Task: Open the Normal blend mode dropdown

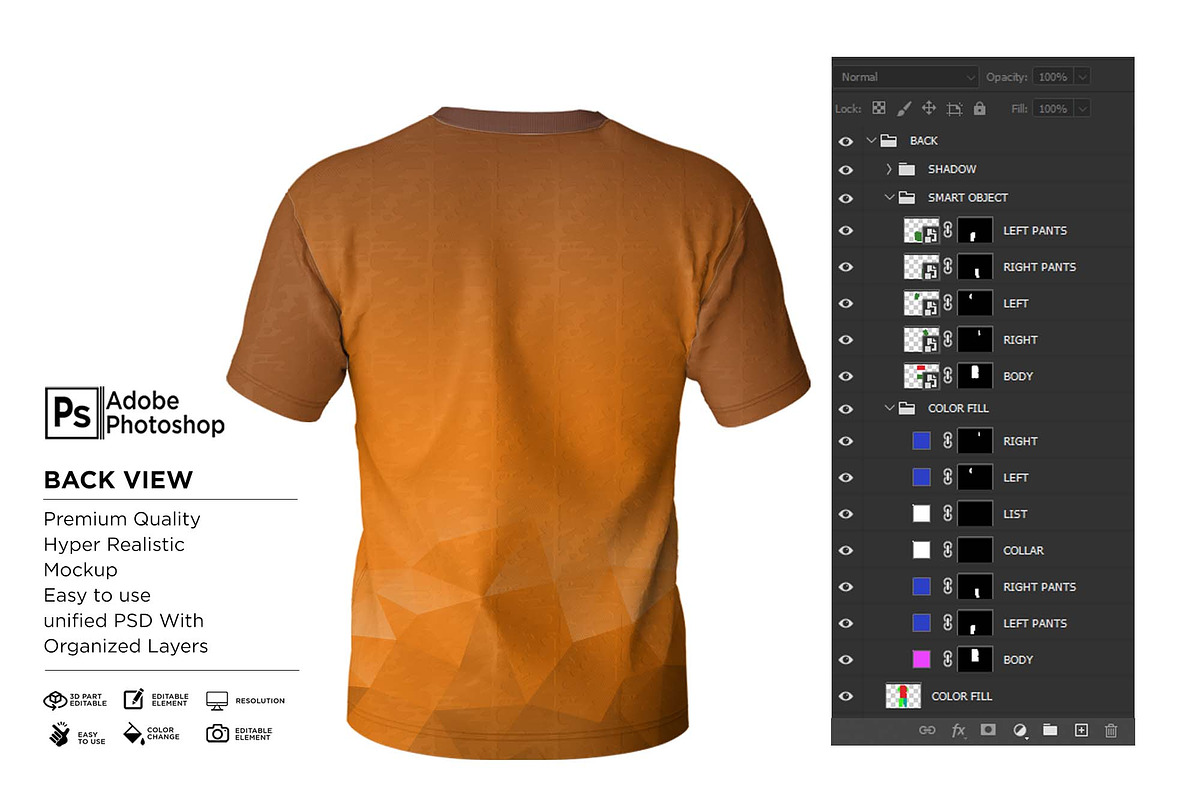Action: click(x=907, y=77)
